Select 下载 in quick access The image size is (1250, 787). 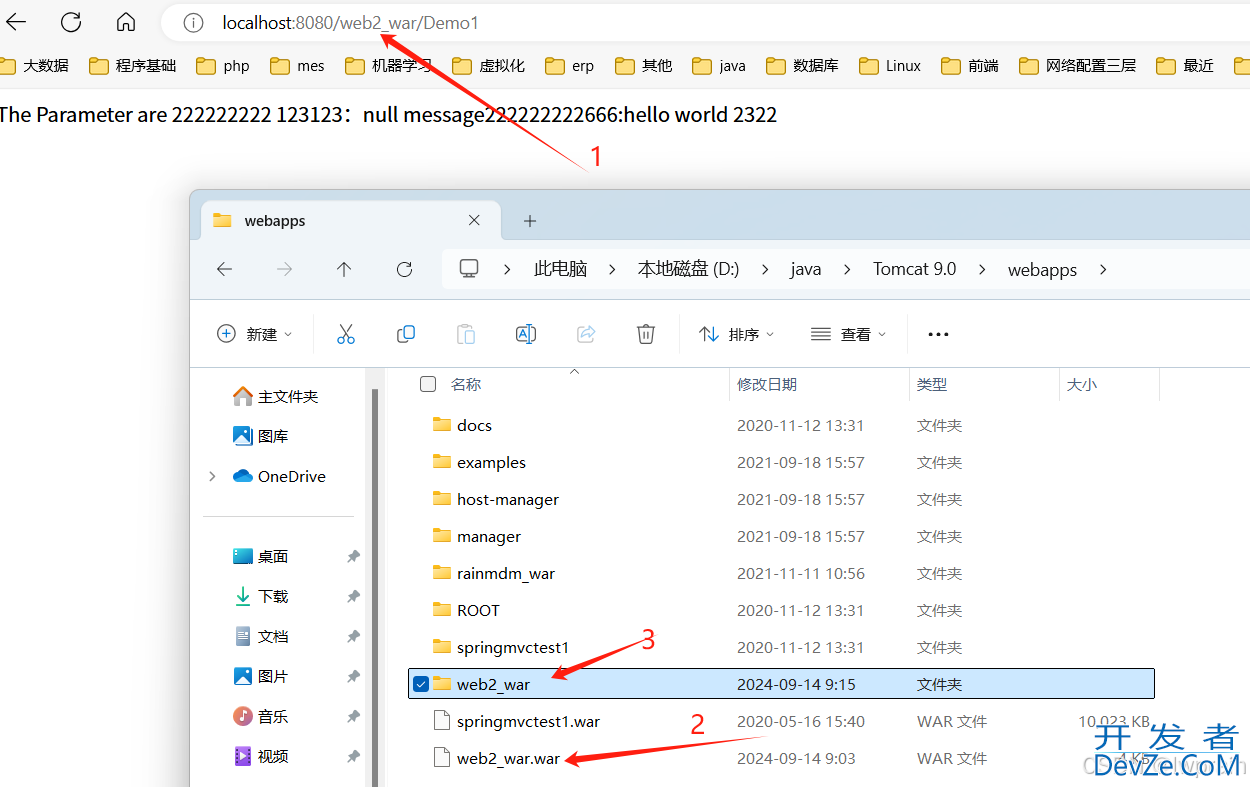click(x=261, y=596)
